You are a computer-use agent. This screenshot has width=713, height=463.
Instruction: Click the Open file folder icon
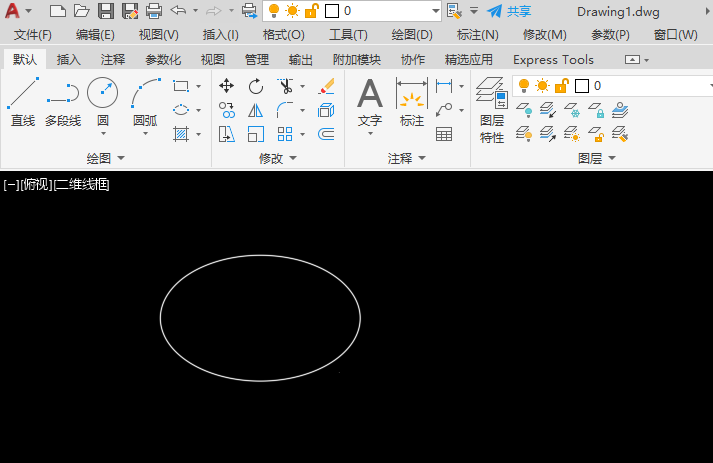tap(82, 11)
